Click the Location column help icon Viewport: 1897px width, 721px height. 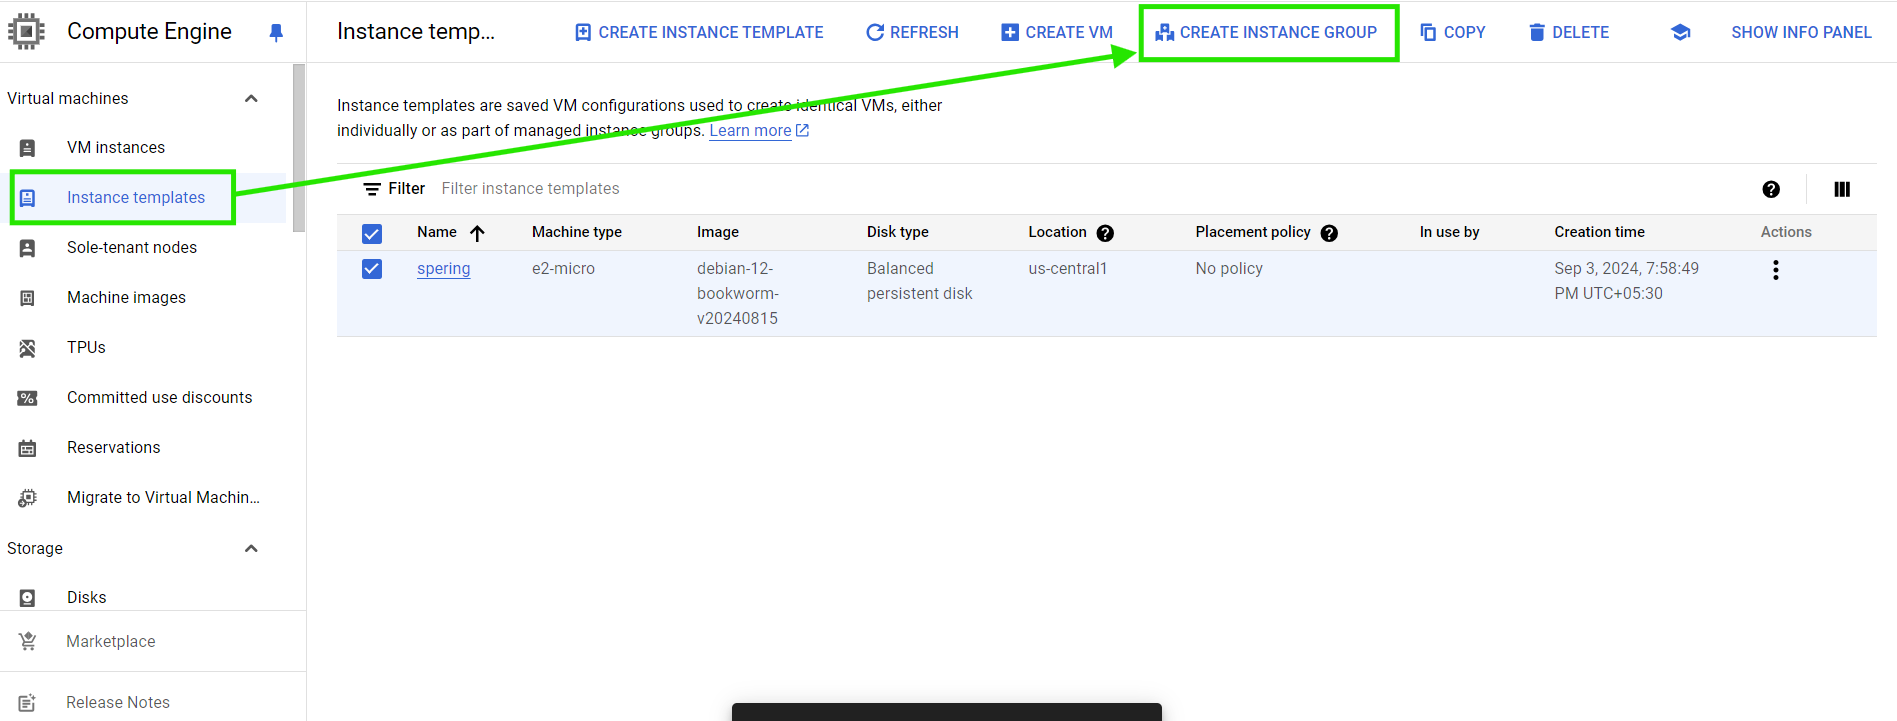1104,233
